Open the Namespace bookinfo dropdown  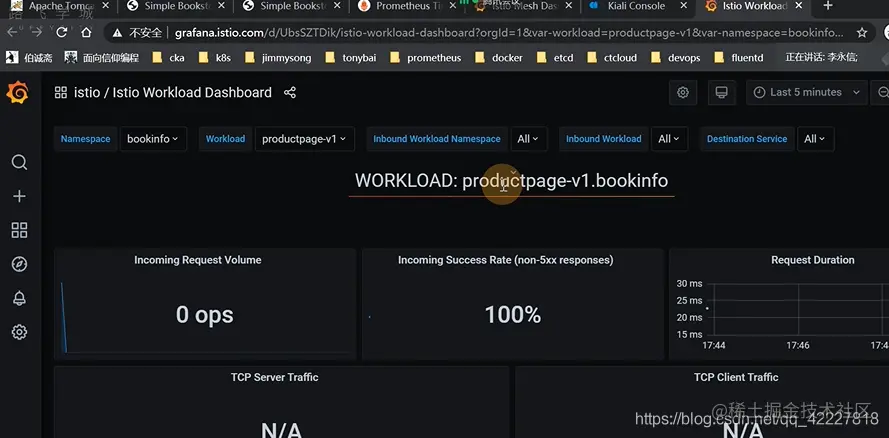pos(153,139)
